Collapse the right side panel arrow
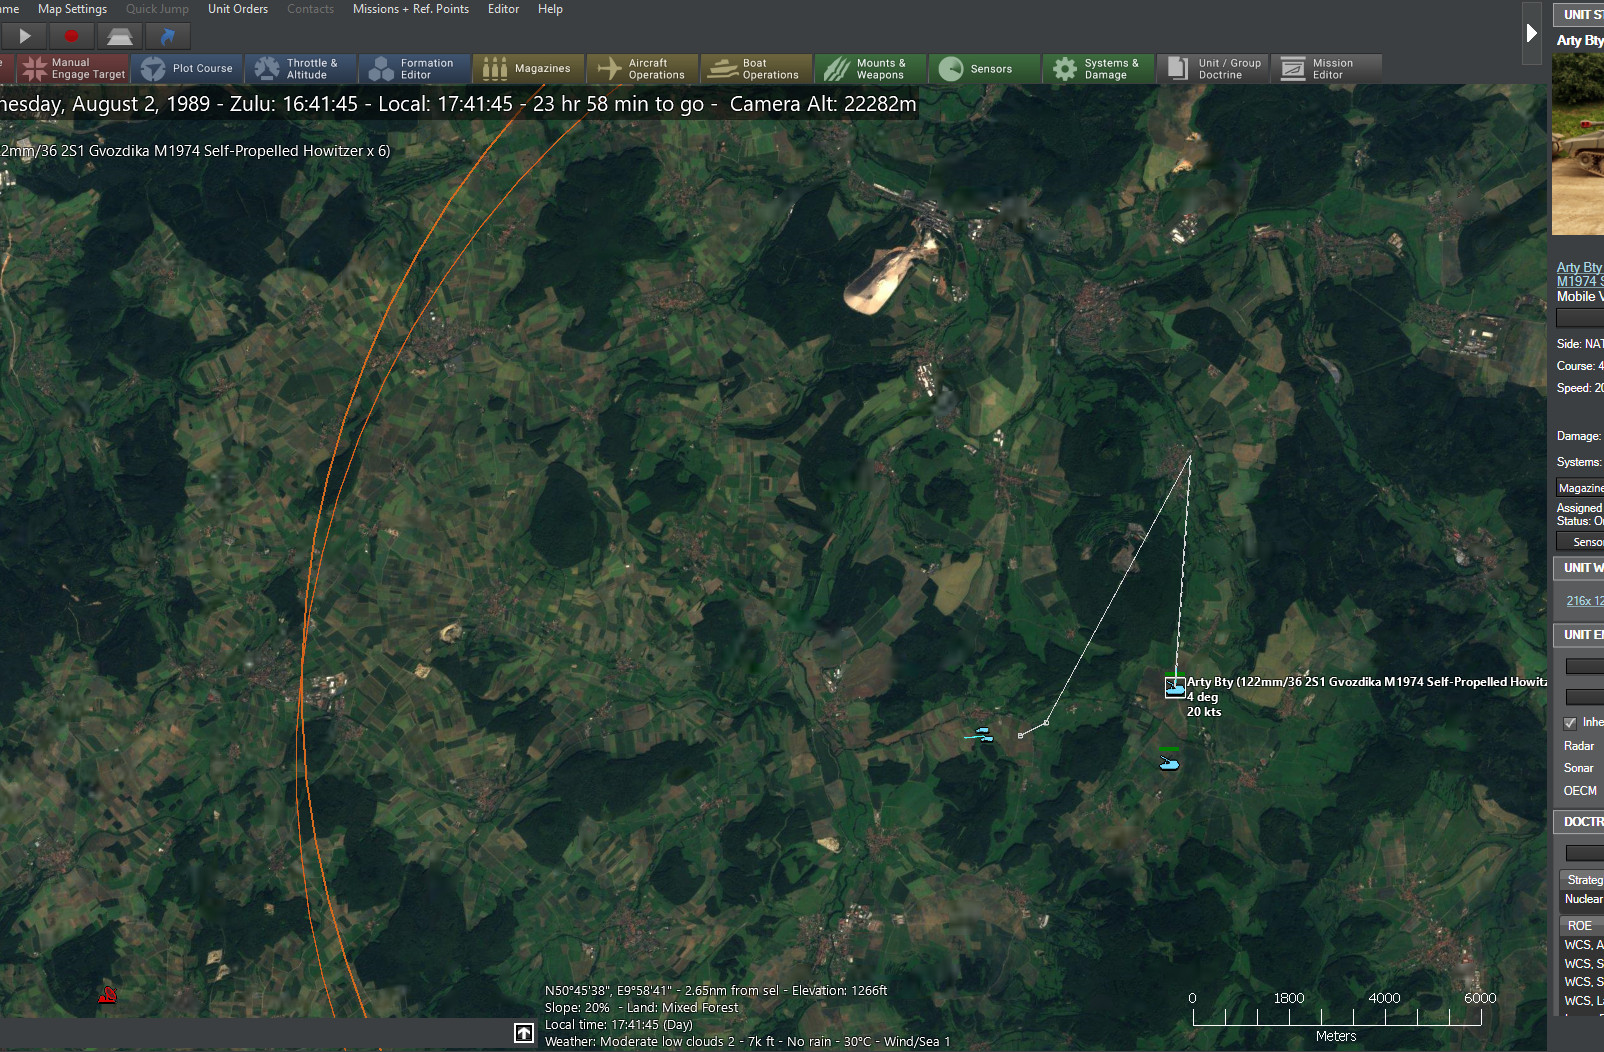This screenshot has height=1052, width=1604. pyautogui.click(x=1531, y=33)
